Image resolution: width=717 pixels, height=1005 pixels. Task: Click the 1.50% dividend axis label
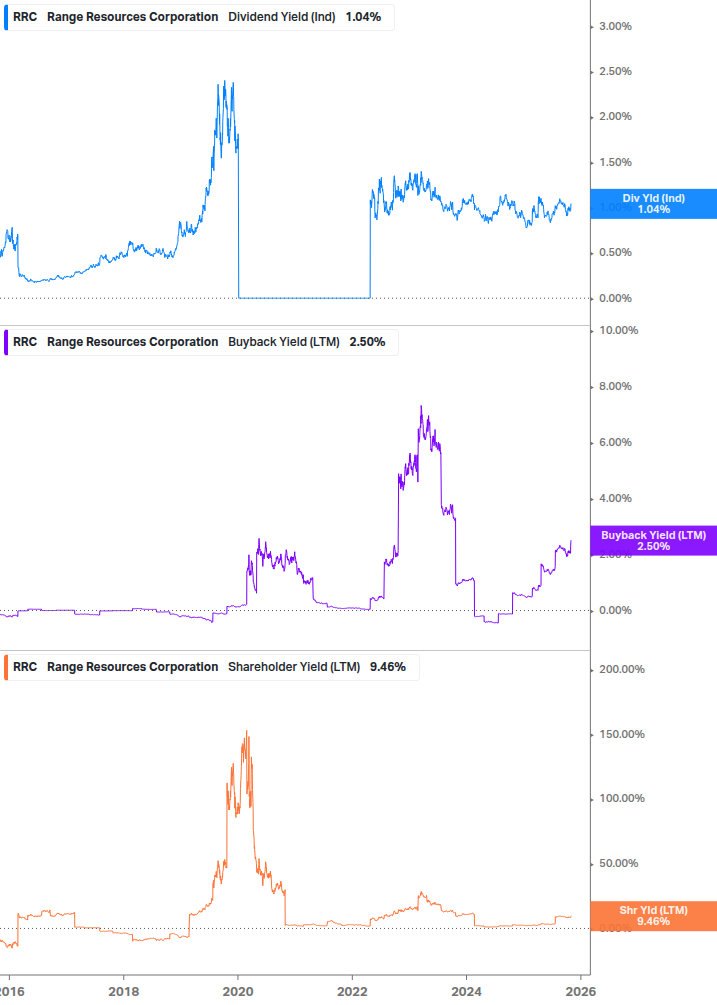[x=615, y=162]
